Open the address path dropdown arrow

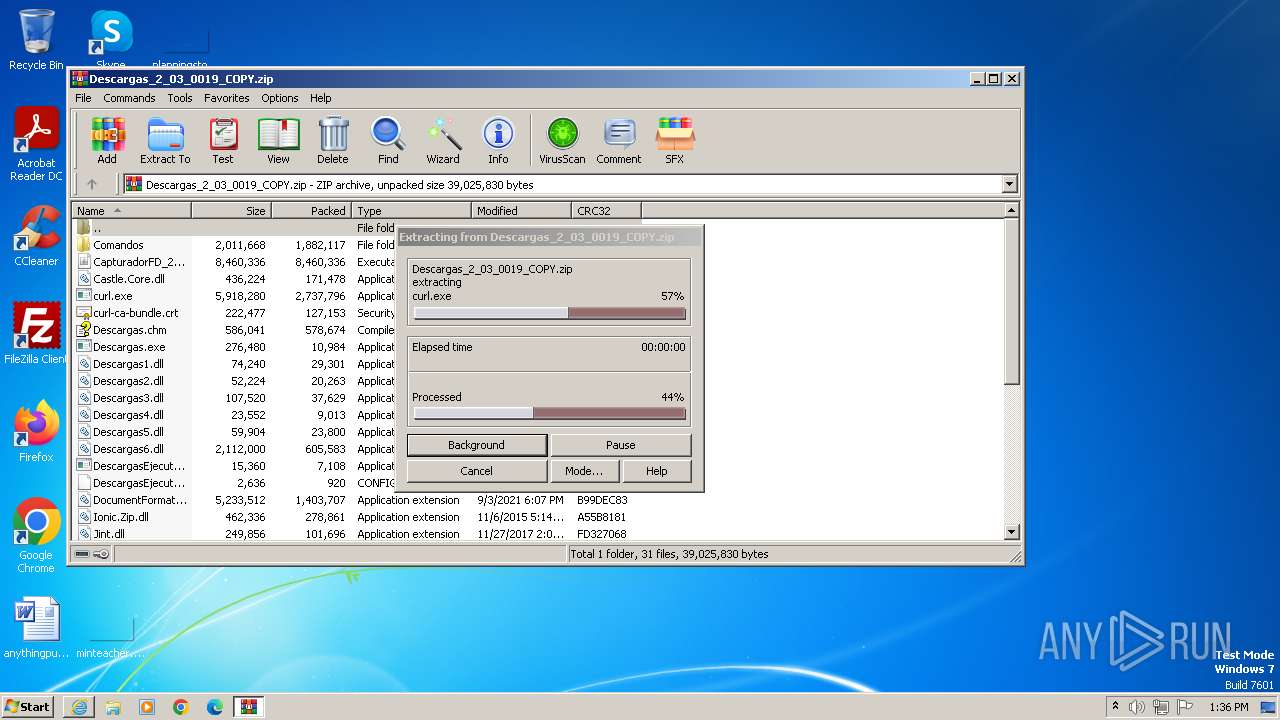pos(1009,184)
